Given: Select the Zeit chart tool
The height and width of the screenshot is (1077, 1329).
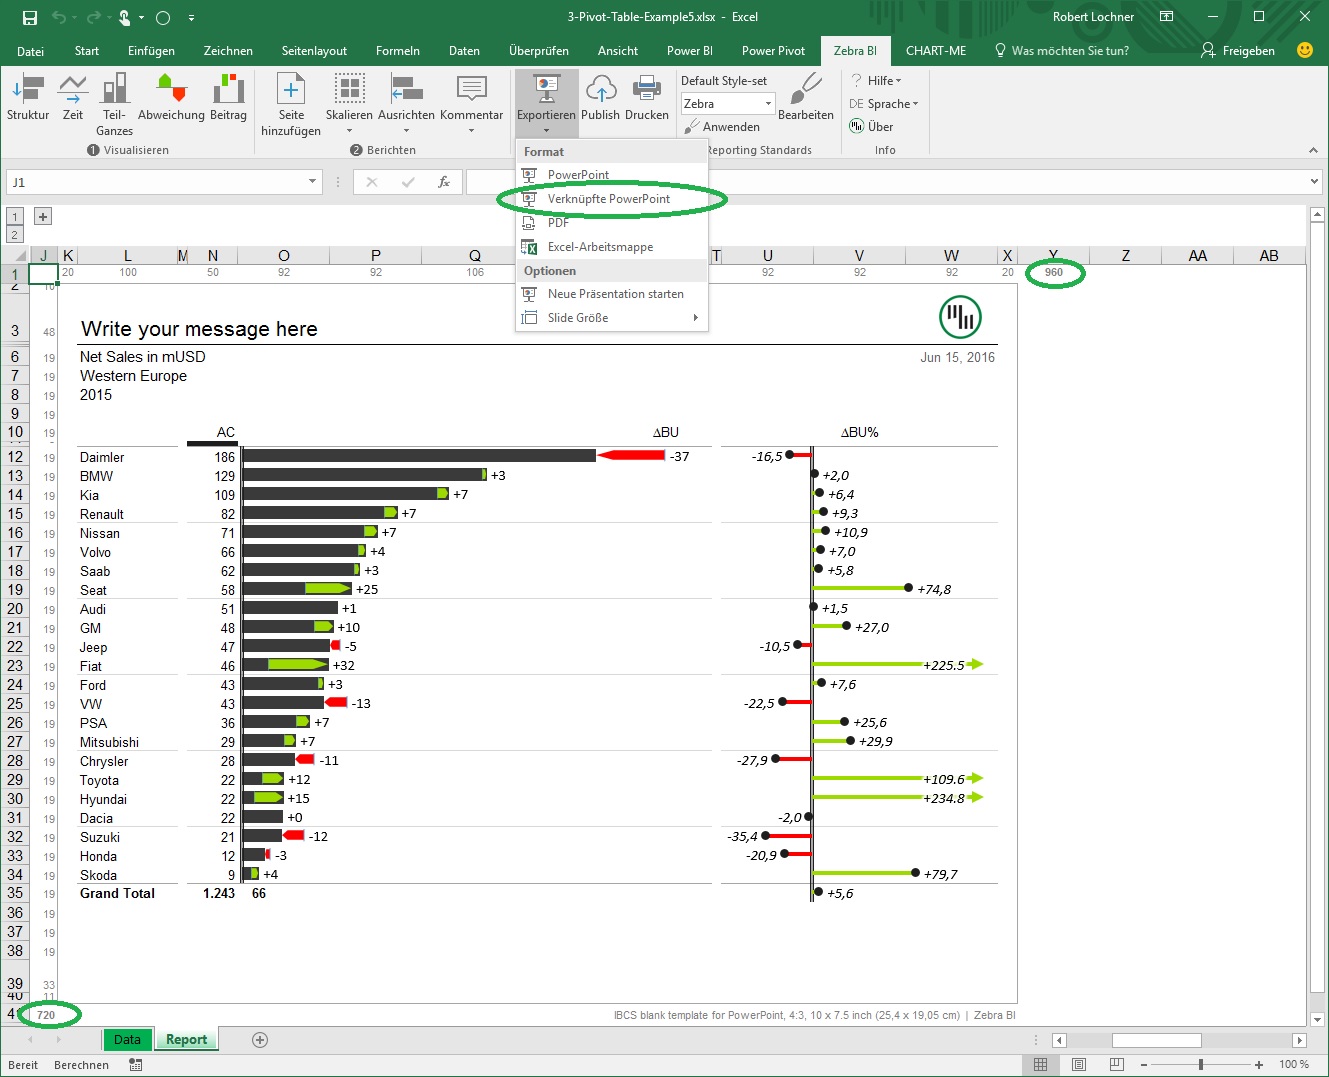Looking at the screenshot, I should 73,98.
